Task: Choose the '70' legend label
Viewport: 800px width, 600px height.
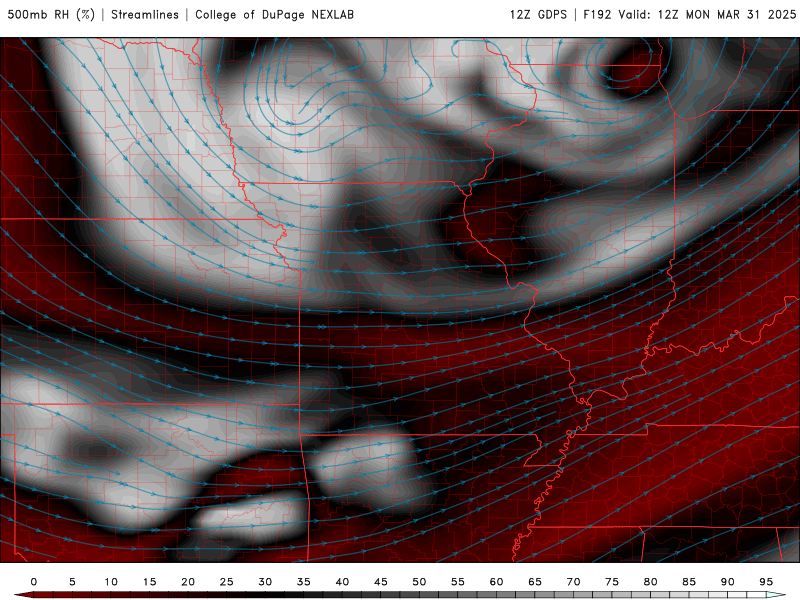Action: pyautogui.click(x=573, y=582)
